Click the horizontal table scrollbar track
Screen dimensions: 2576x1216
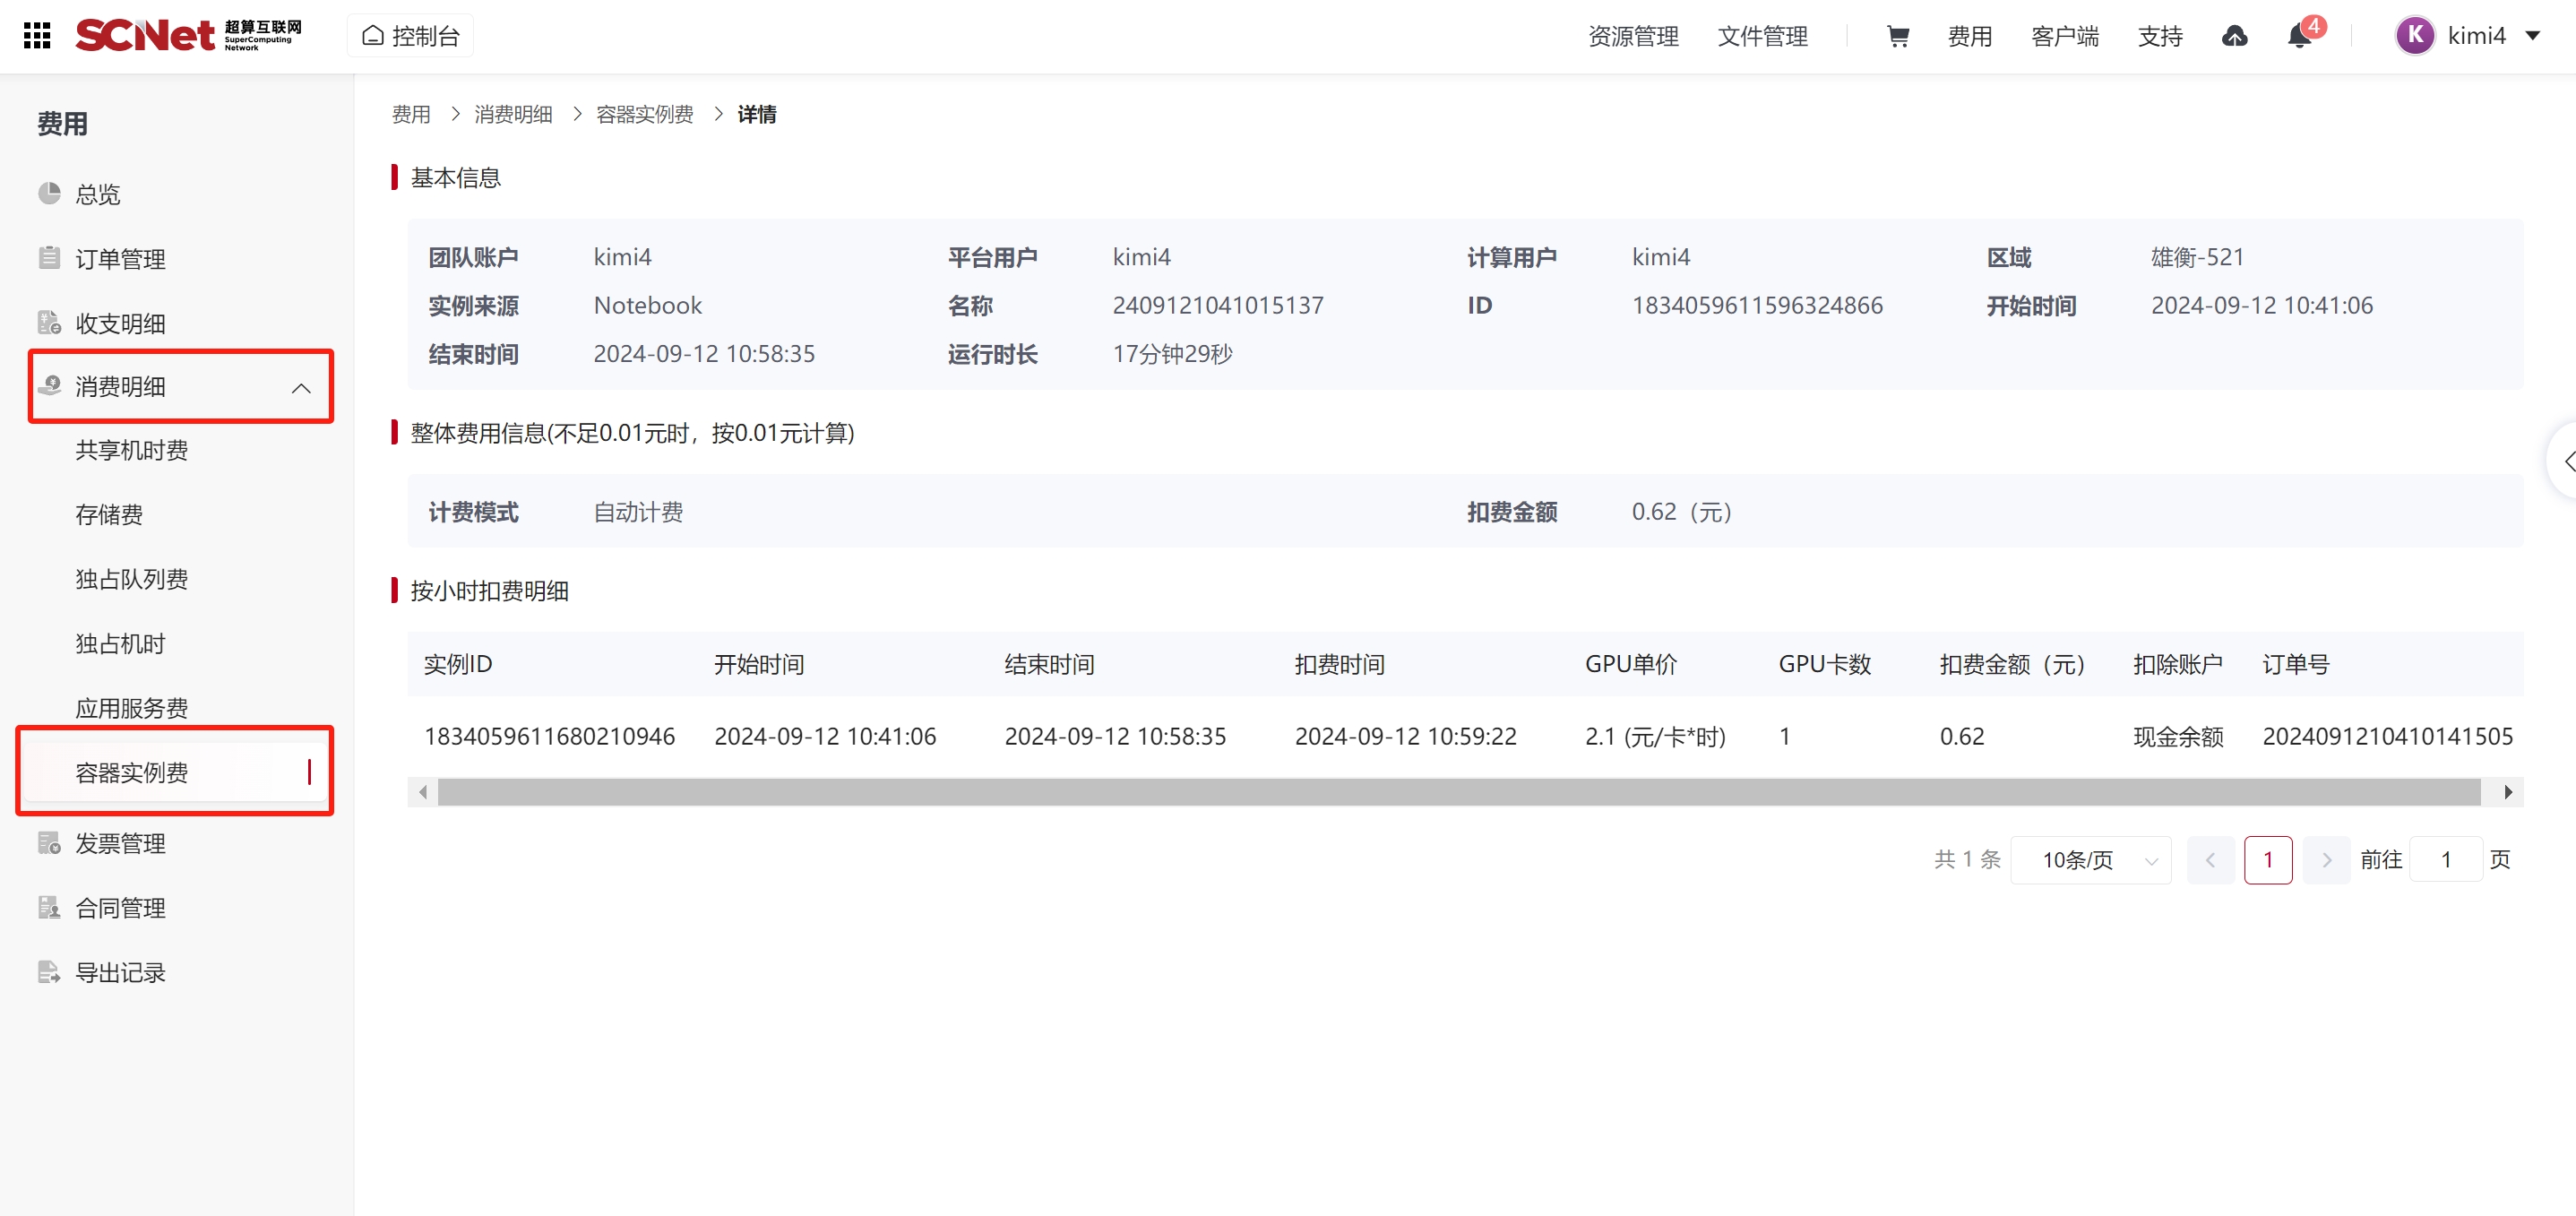(x=1458, y=792)
